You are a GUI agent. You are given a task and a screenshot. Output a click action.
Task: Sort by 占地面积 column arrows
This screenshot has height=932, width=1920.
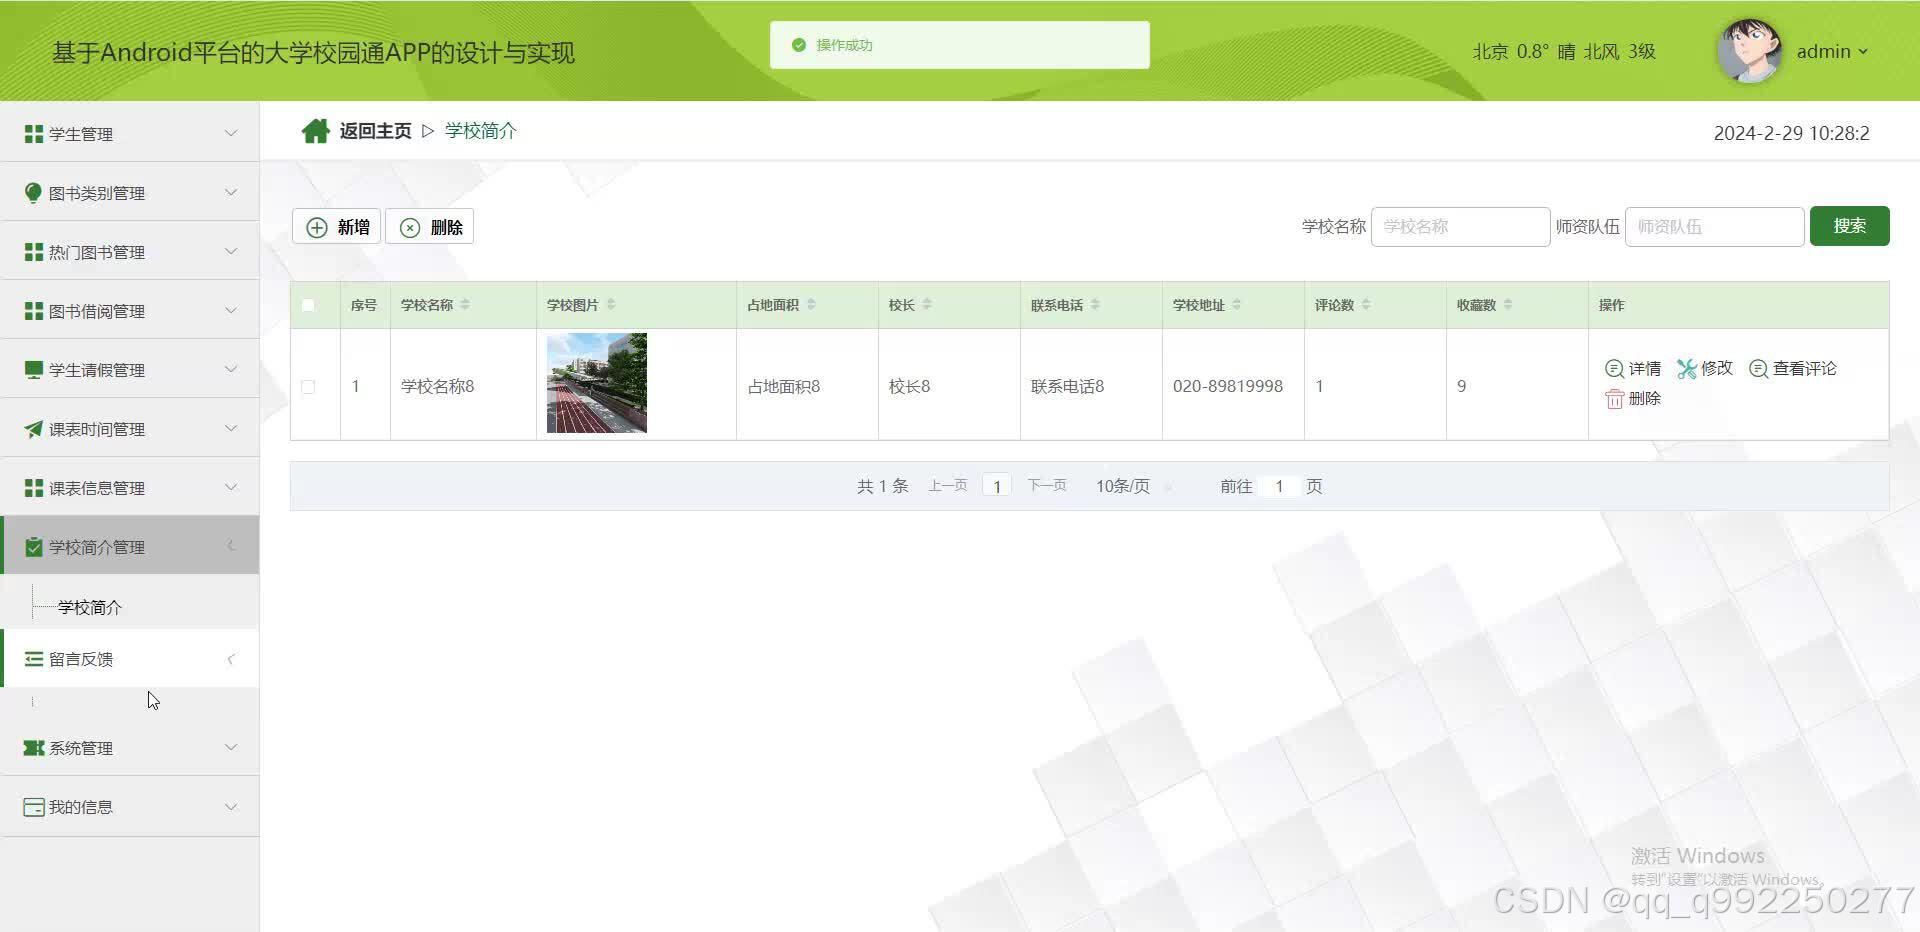pyautogui.click(x=811, y=304)
